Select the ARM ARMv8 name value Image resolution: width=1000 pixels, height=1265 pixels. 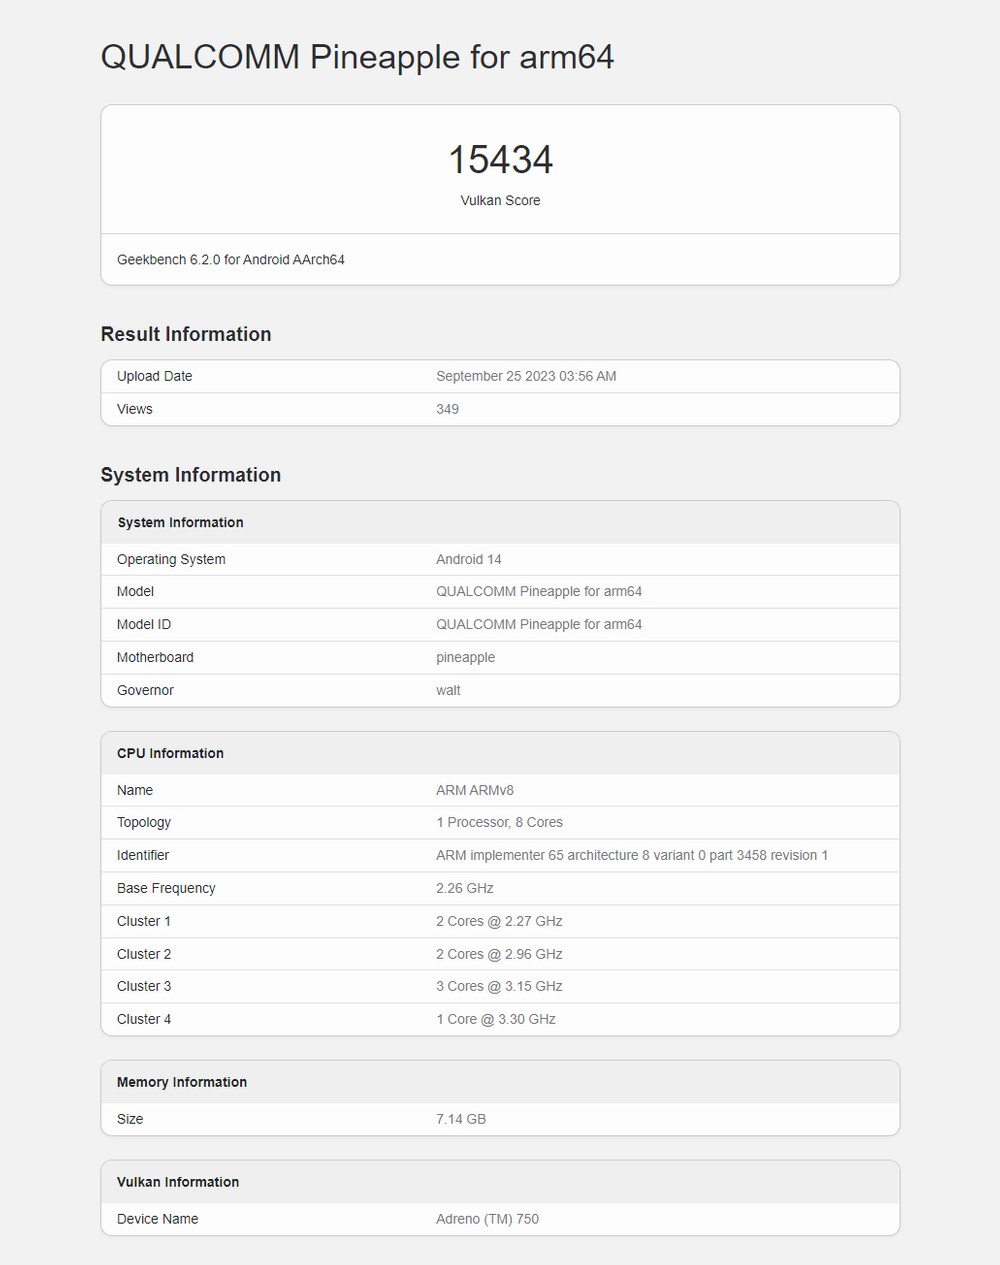tap(475, 790)
